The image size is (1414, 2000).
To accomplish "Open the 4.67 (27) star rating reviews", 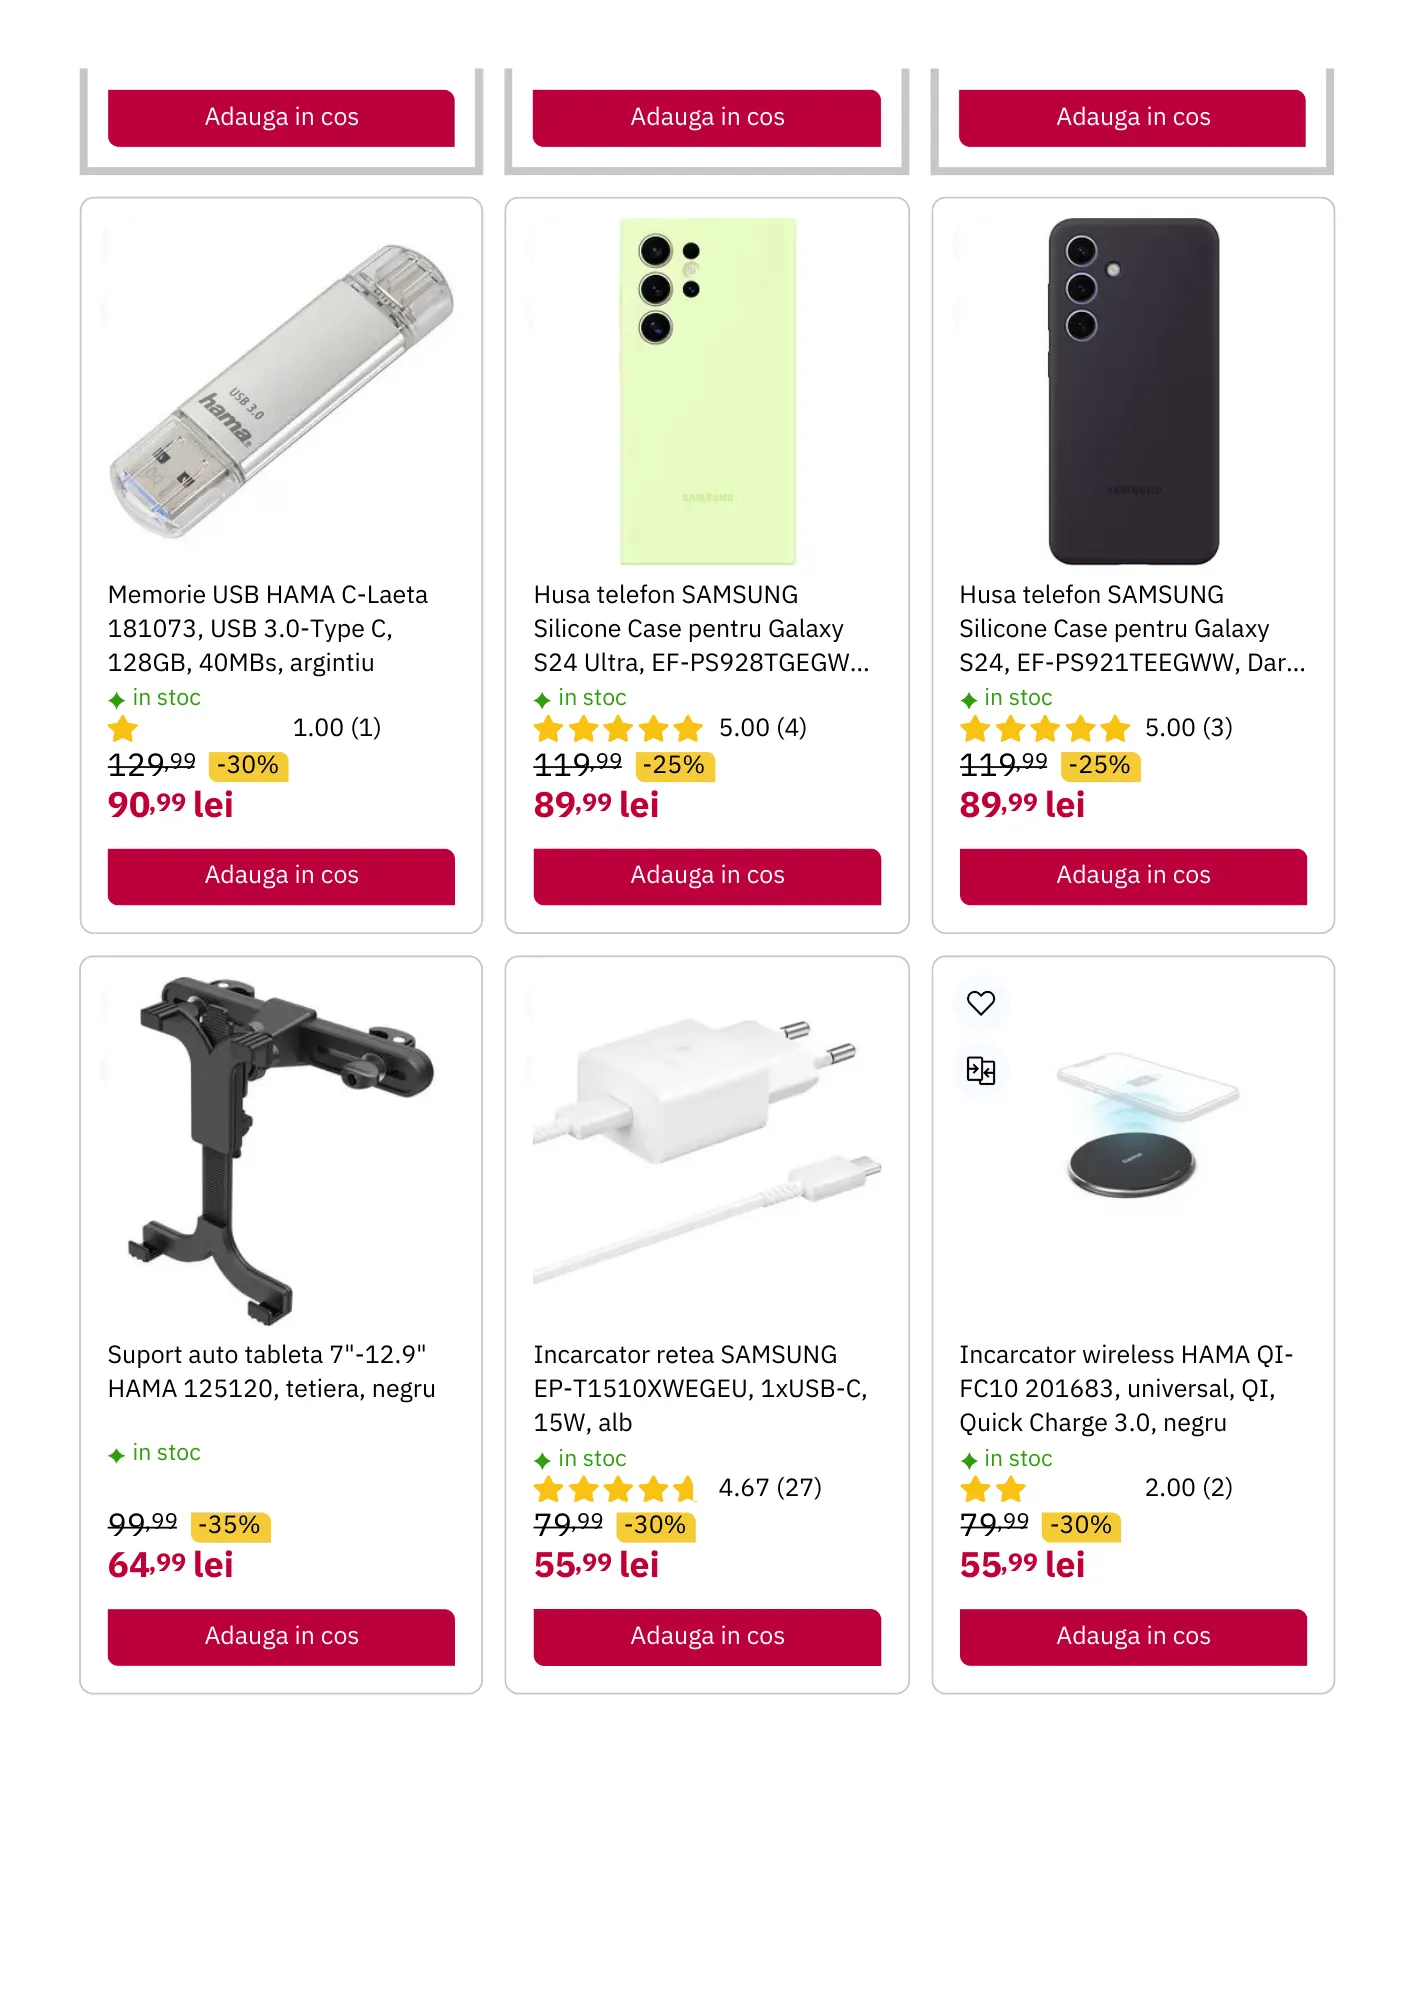I will (677, 1489).
